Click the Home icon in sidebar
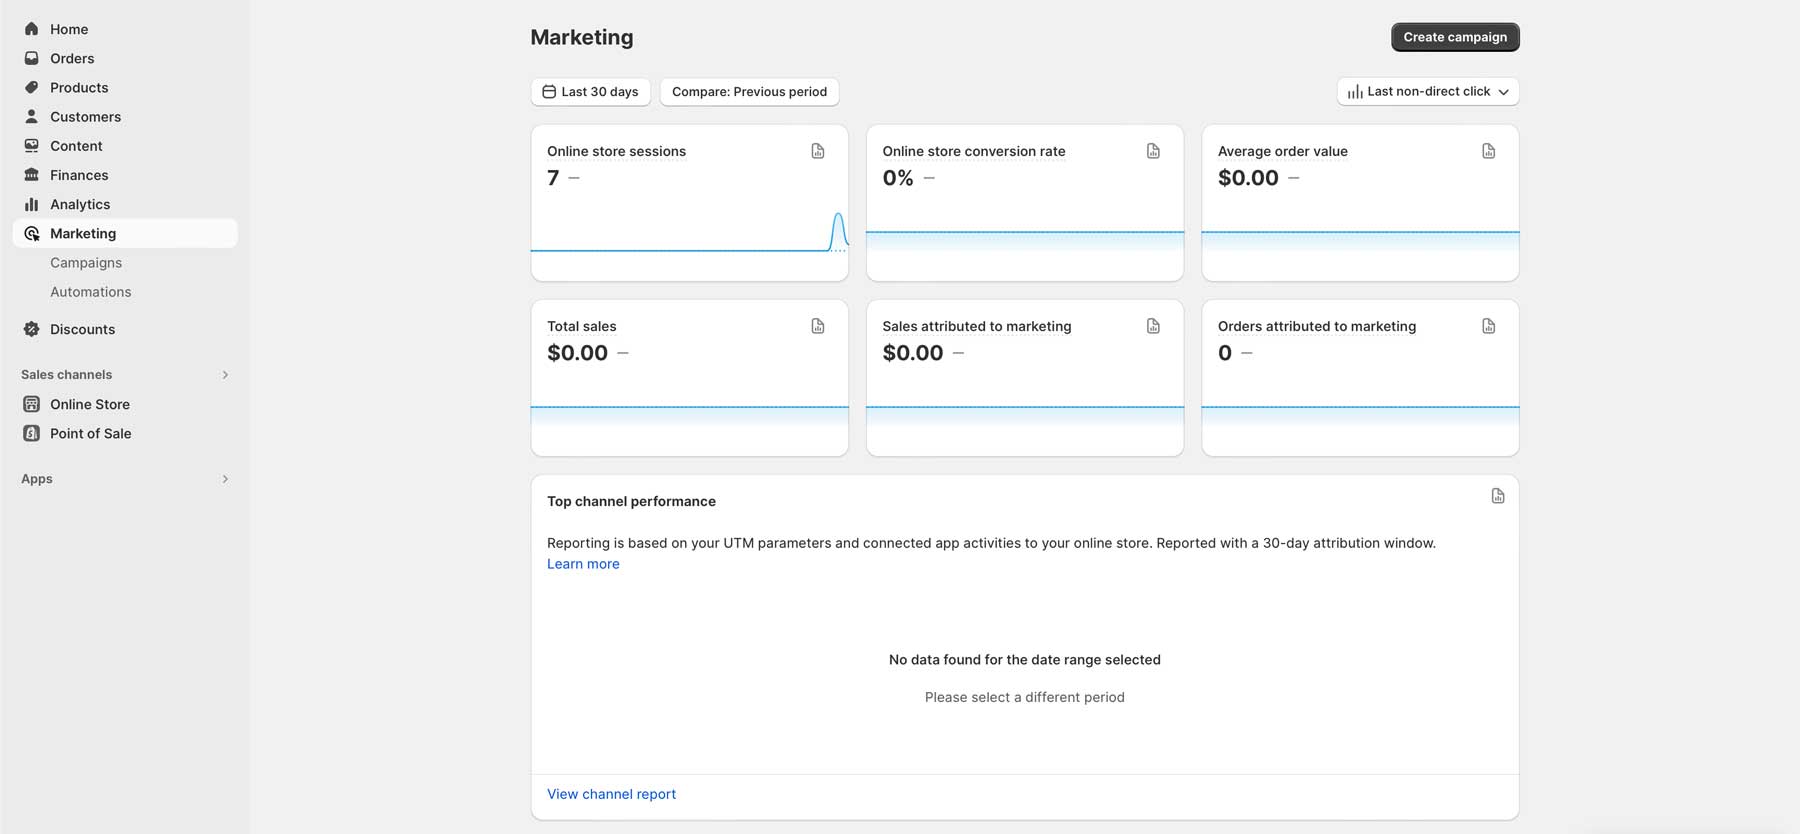The width and height of the screenshot is (1800, 834). tap(32, 29)
